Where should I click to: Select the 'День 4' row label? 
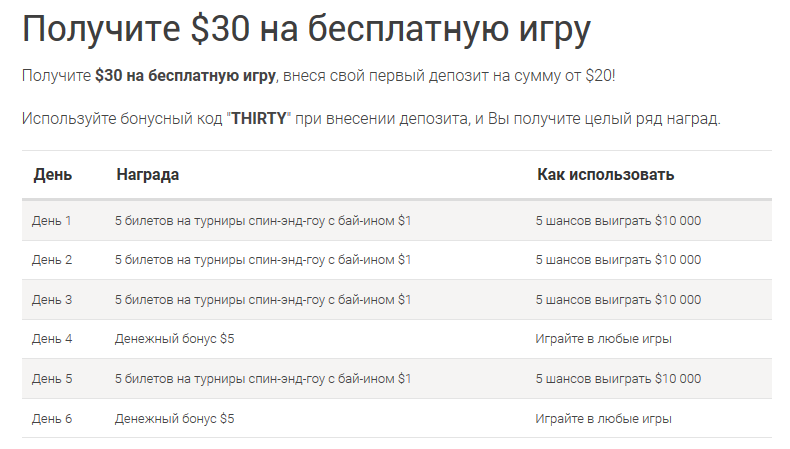(52, 339)
